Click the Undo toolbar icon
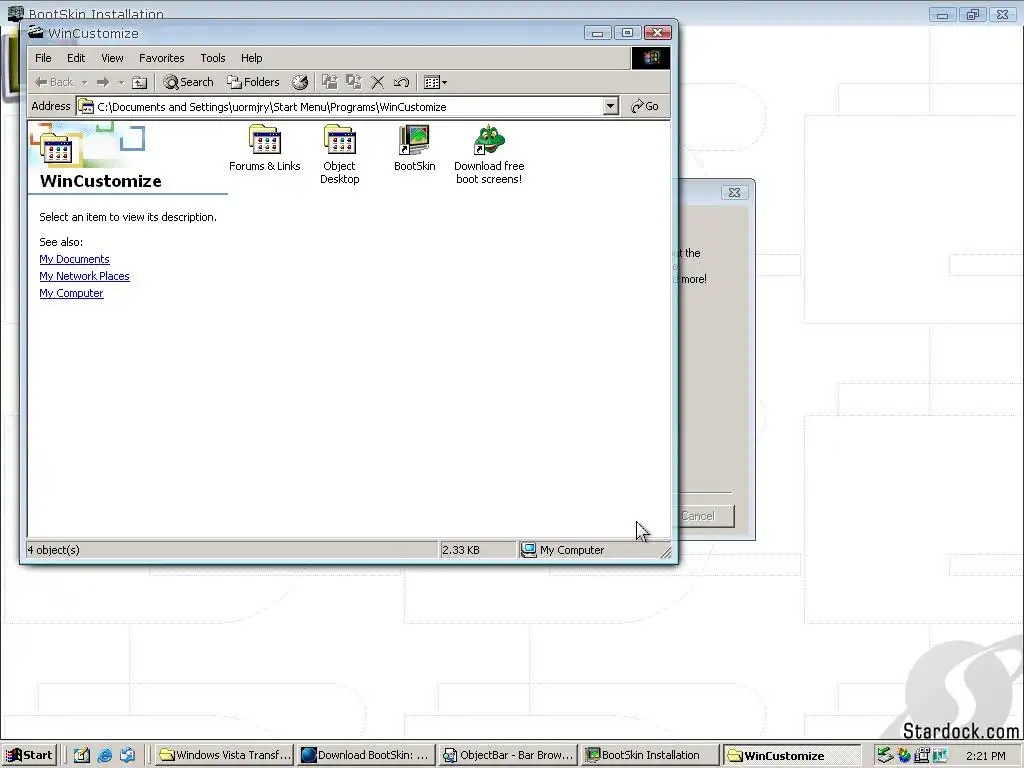Viewport: 1024px width, 768px height. pyautogui.click(x=401, y=82)
